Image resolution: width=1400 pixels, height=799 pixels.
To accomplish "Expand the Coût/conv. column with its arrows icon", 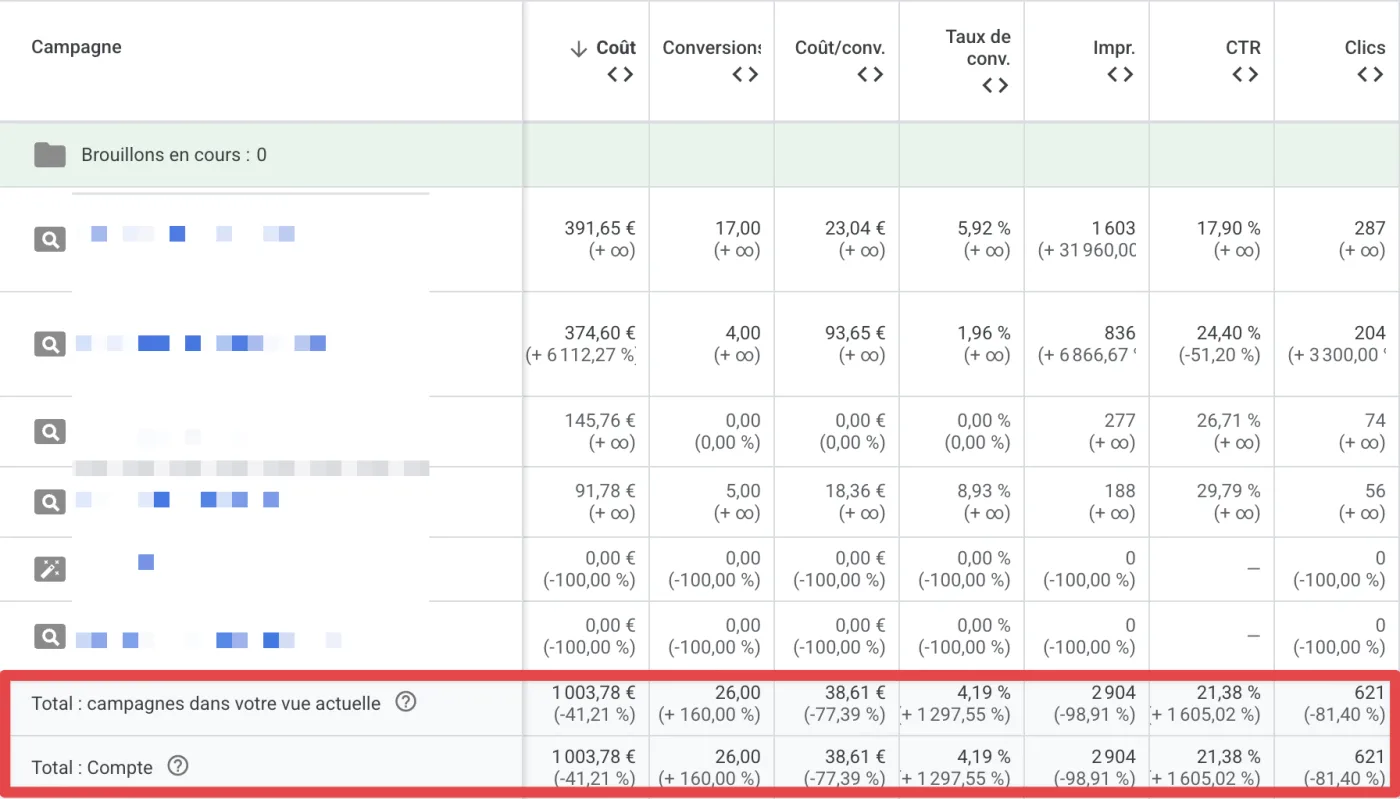I will point(870,74).
